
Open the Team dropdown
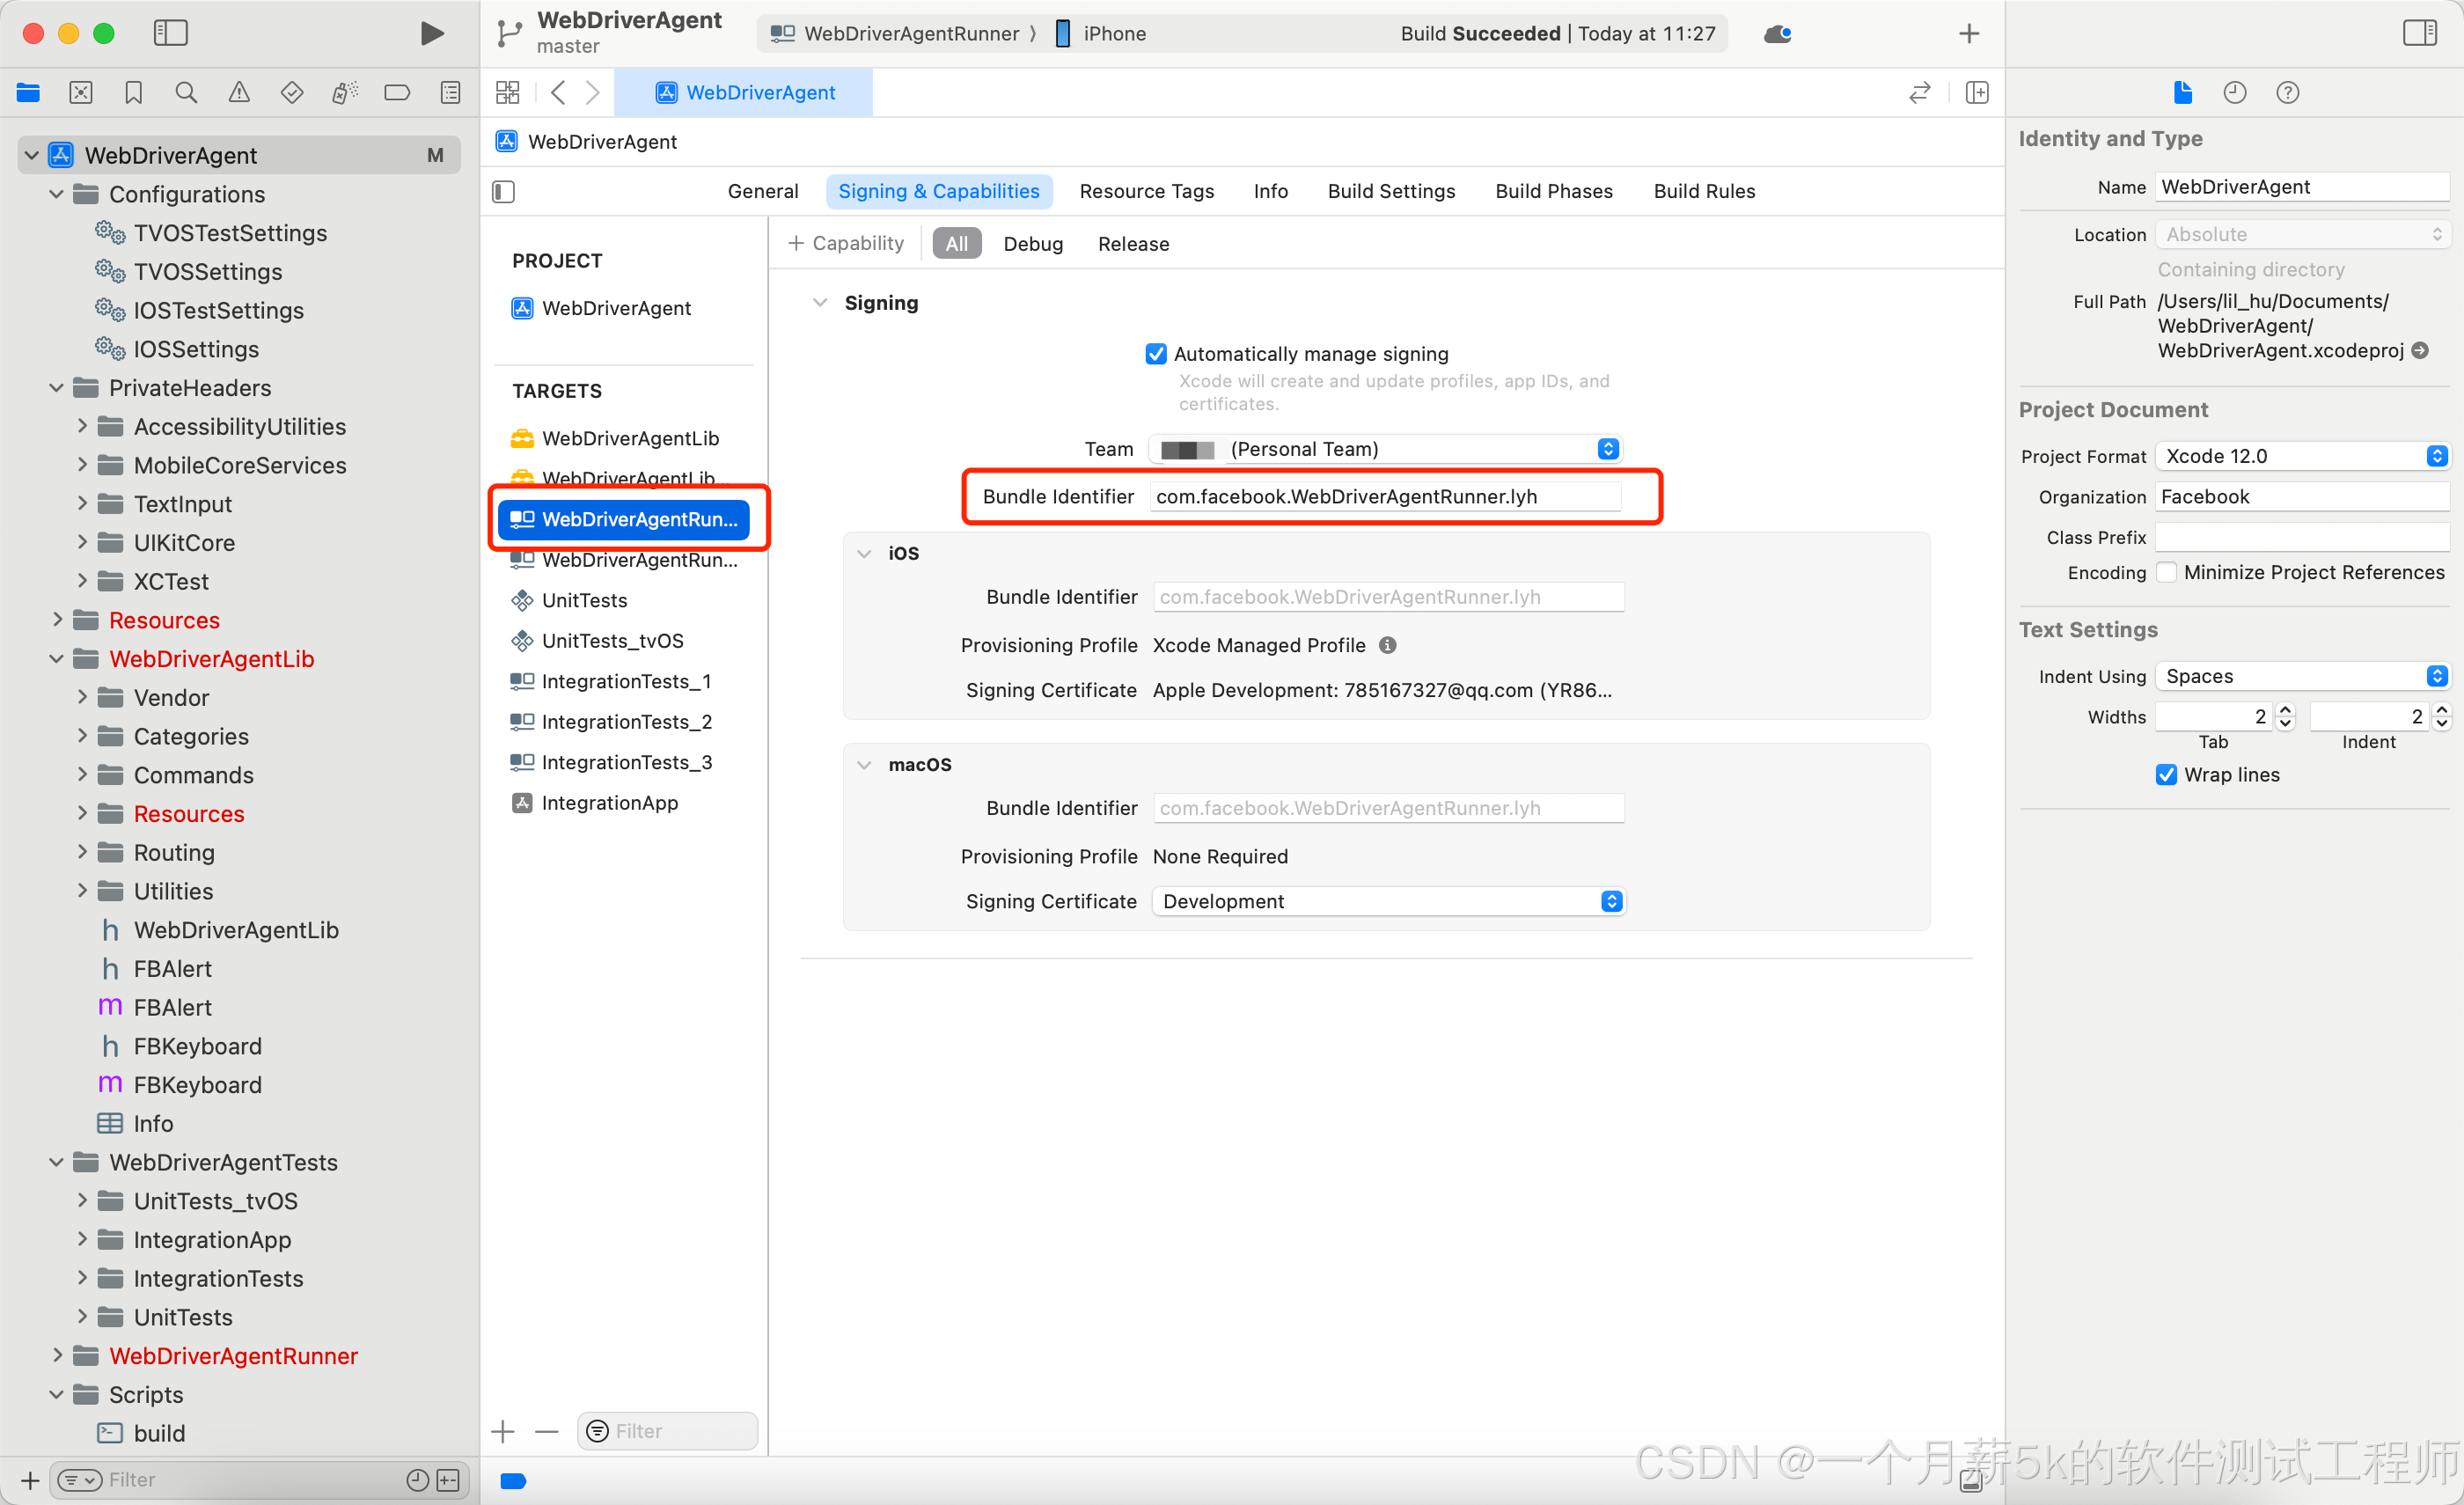tap(1385, 449)
